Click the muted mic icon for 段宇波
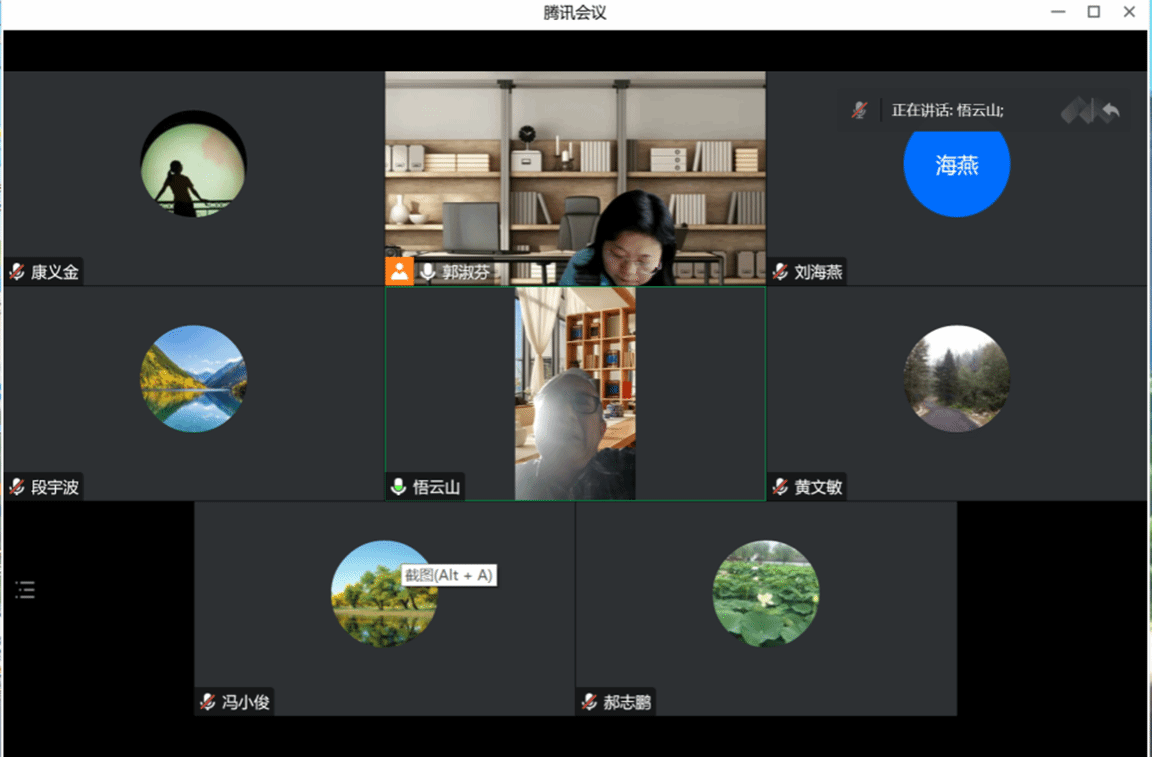The image size is (1152, 757). point(16,487)
